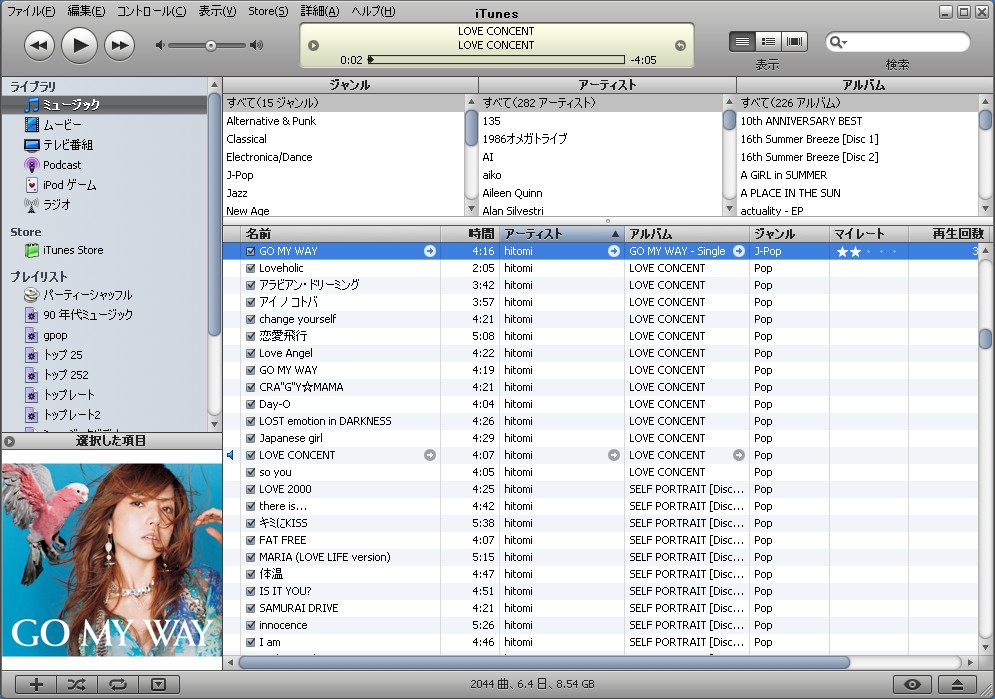Open the 編集(E) menu

(x=86, y=11)
